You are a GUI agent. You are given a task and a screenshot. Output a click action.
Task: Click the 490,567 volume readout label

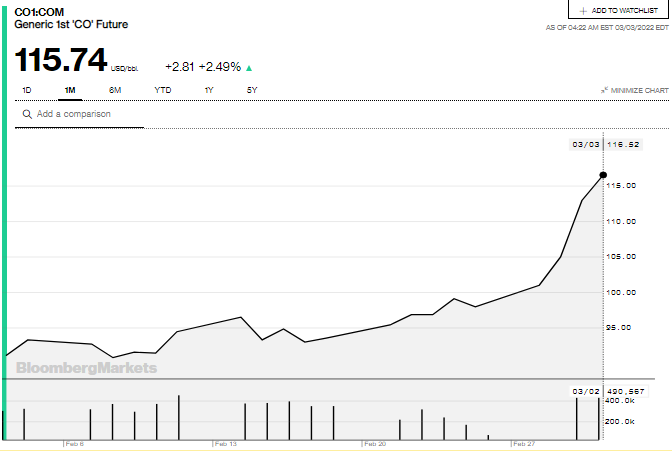[x=624, y=391]
